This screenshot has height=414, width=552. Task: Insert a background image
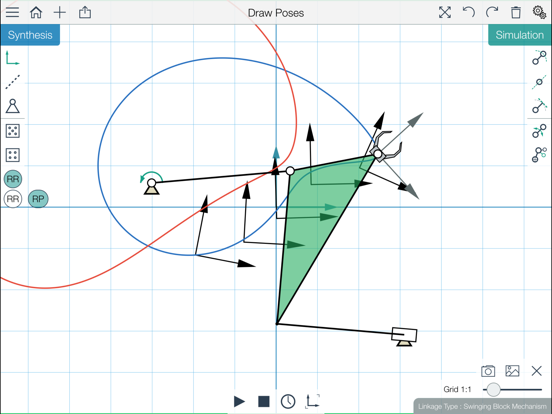512,371
